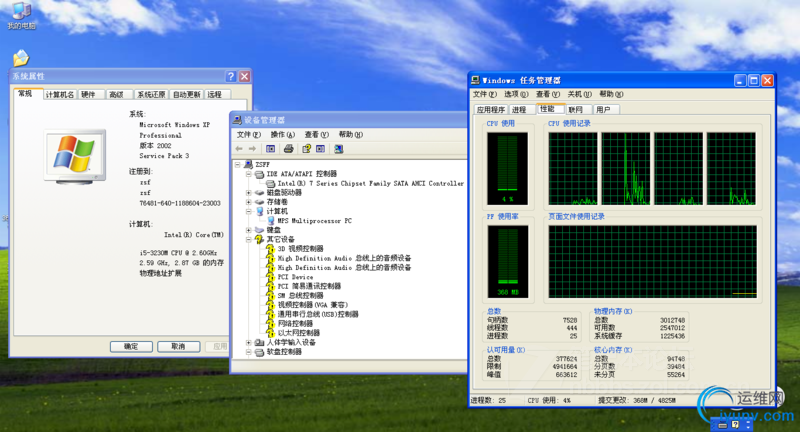
Task: Open 查看 menu in Device Manager
Action: tap(317, 135)
